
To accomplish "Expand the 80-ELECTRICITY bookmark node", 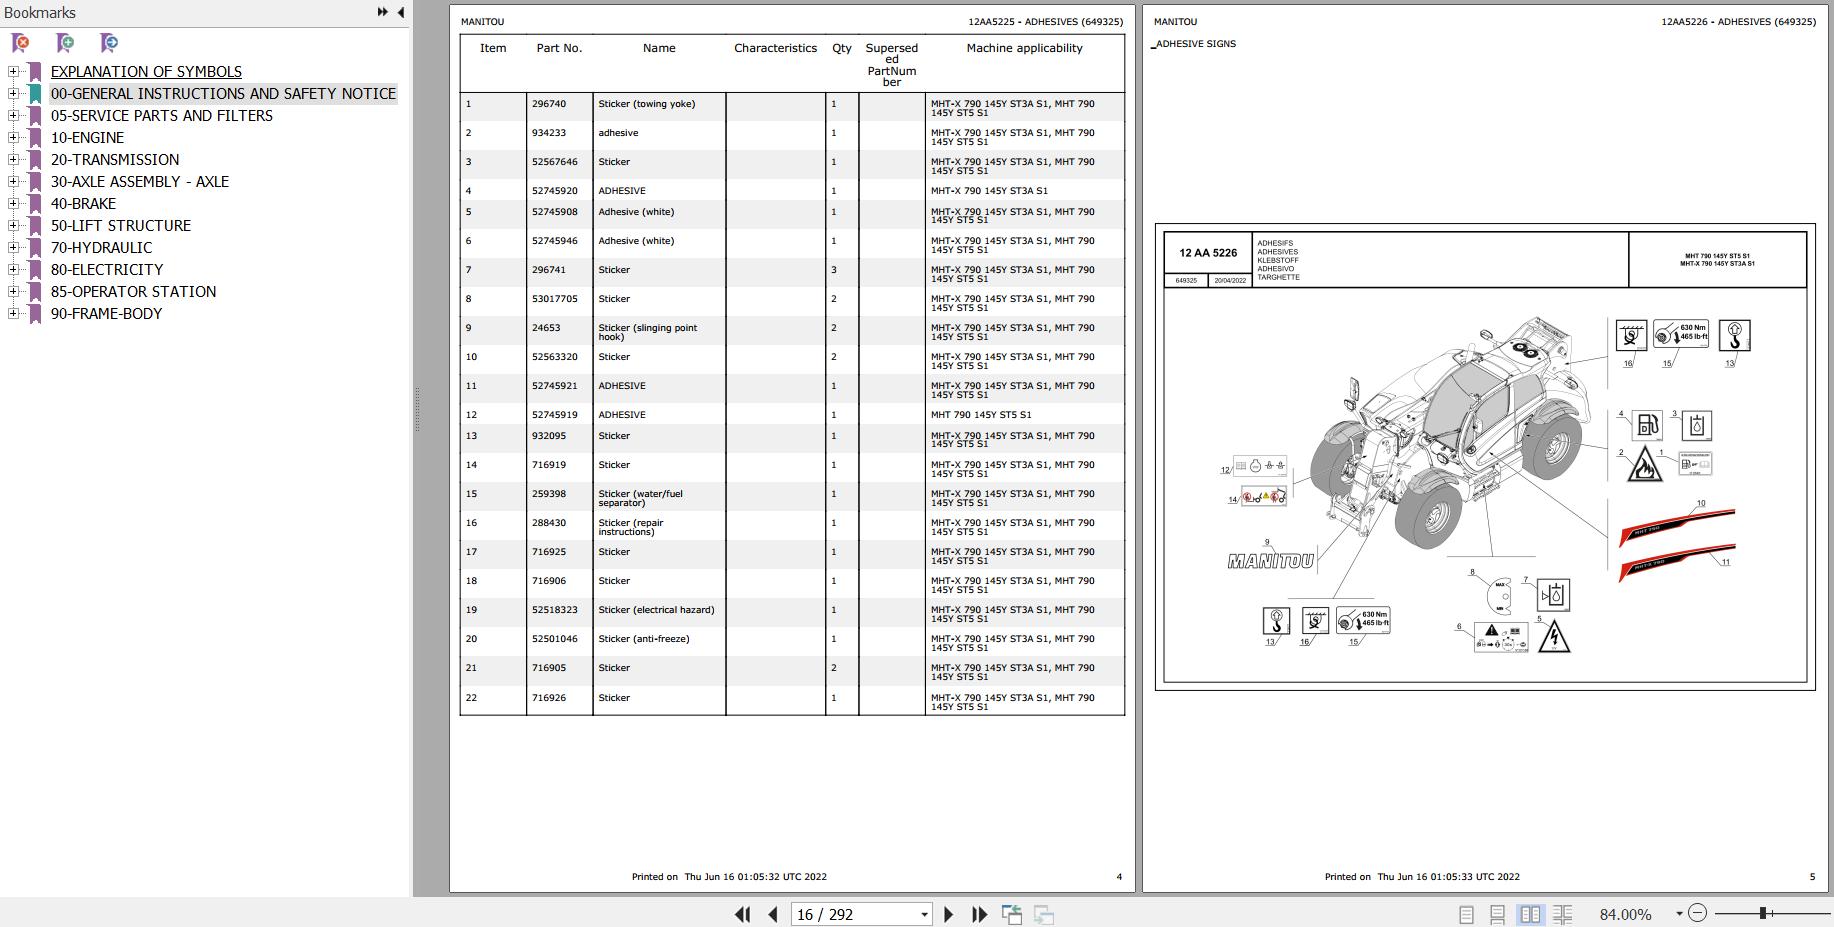I will (13, 270).
